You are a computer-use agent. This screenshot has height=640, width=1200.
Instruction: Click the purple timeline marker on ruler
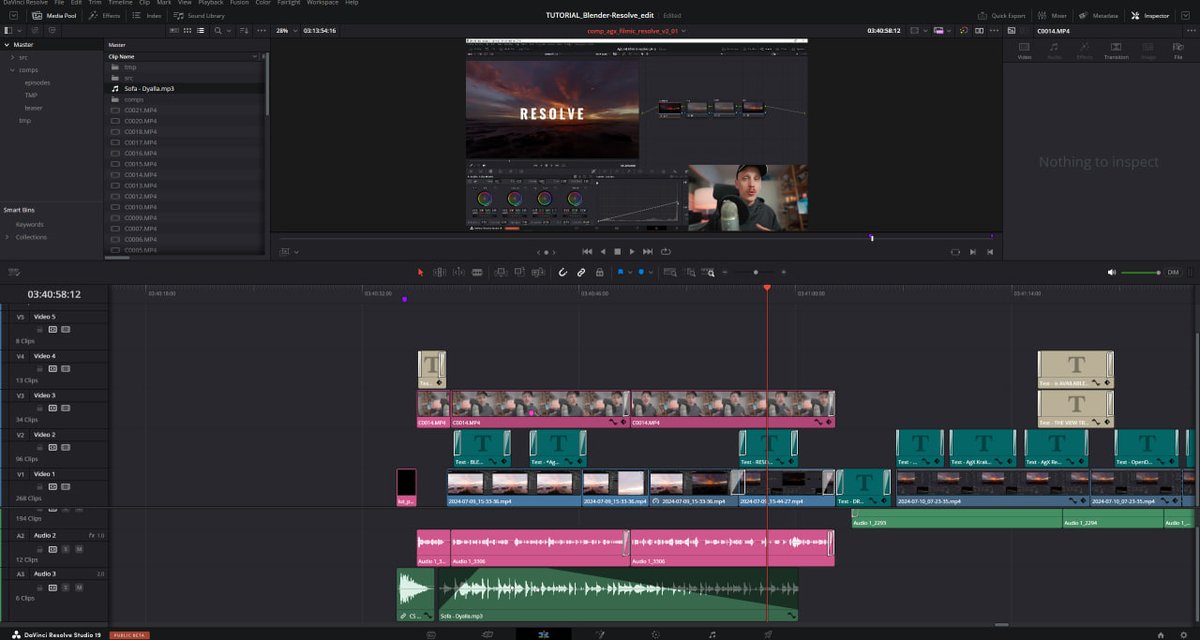tap(404, 299)
